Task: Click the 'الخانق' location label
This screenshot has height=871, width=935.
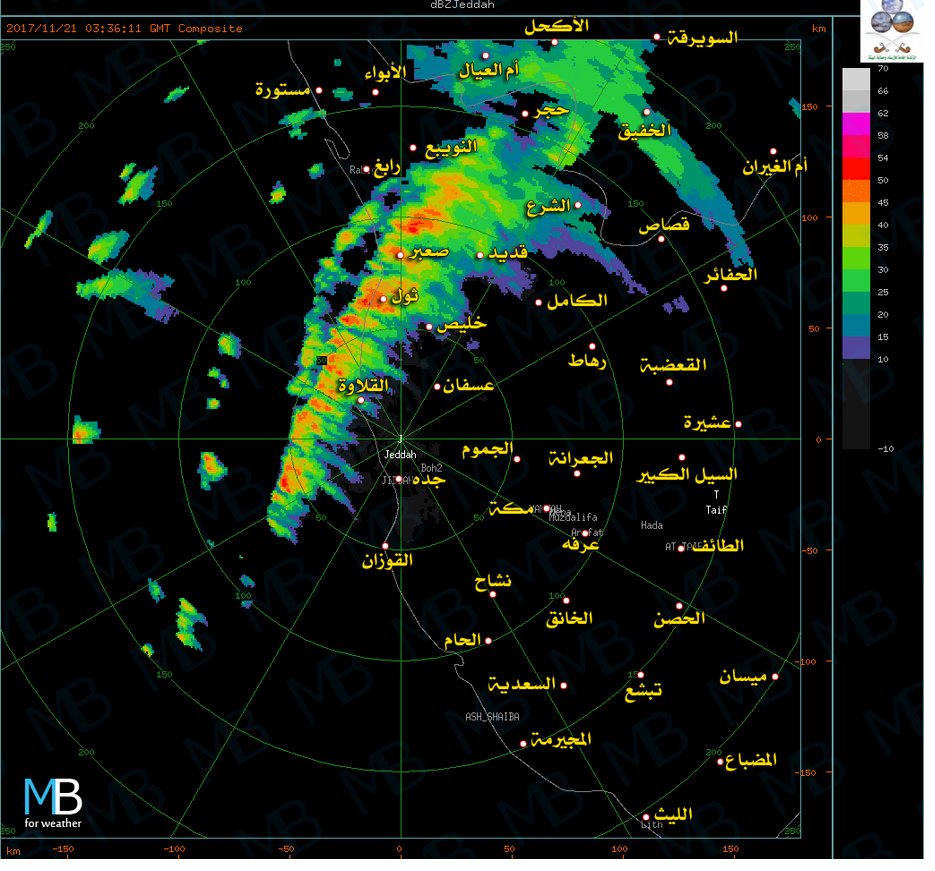Action: click(569, 618)
